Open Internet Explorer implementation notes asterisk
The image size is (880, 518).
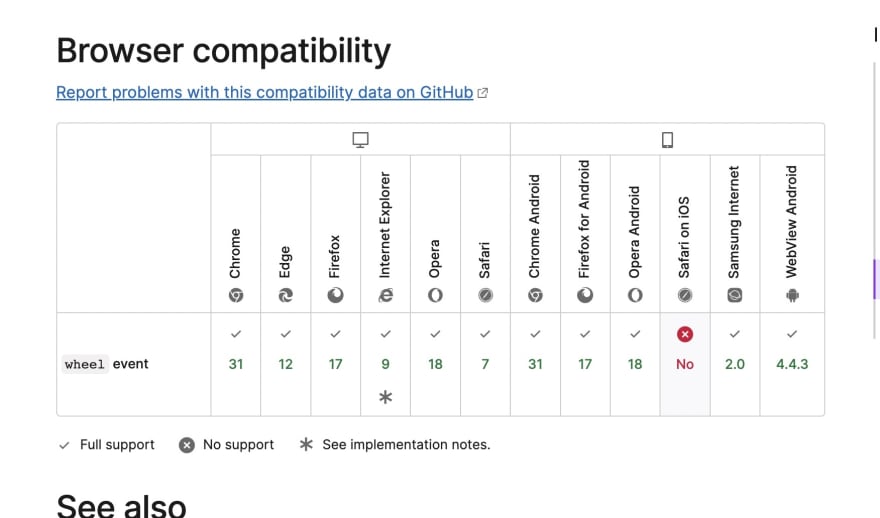point(386,397)
